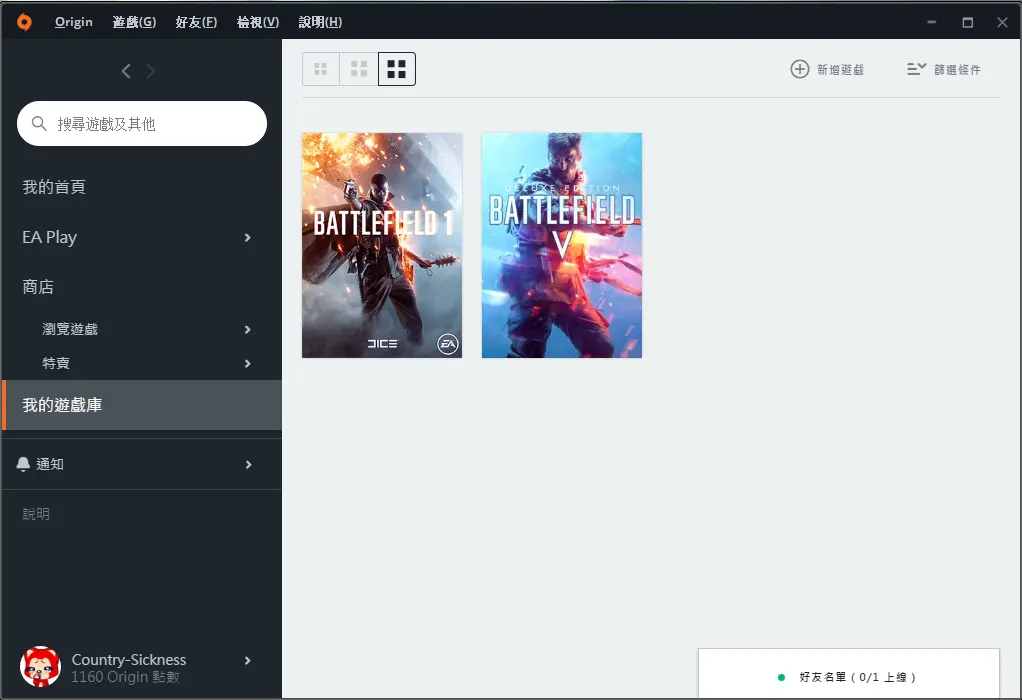Image resolution: width=1022 pixels, height=700 pixels.
Task: Click the green online status dot
Action: click(x=781, y=677)
